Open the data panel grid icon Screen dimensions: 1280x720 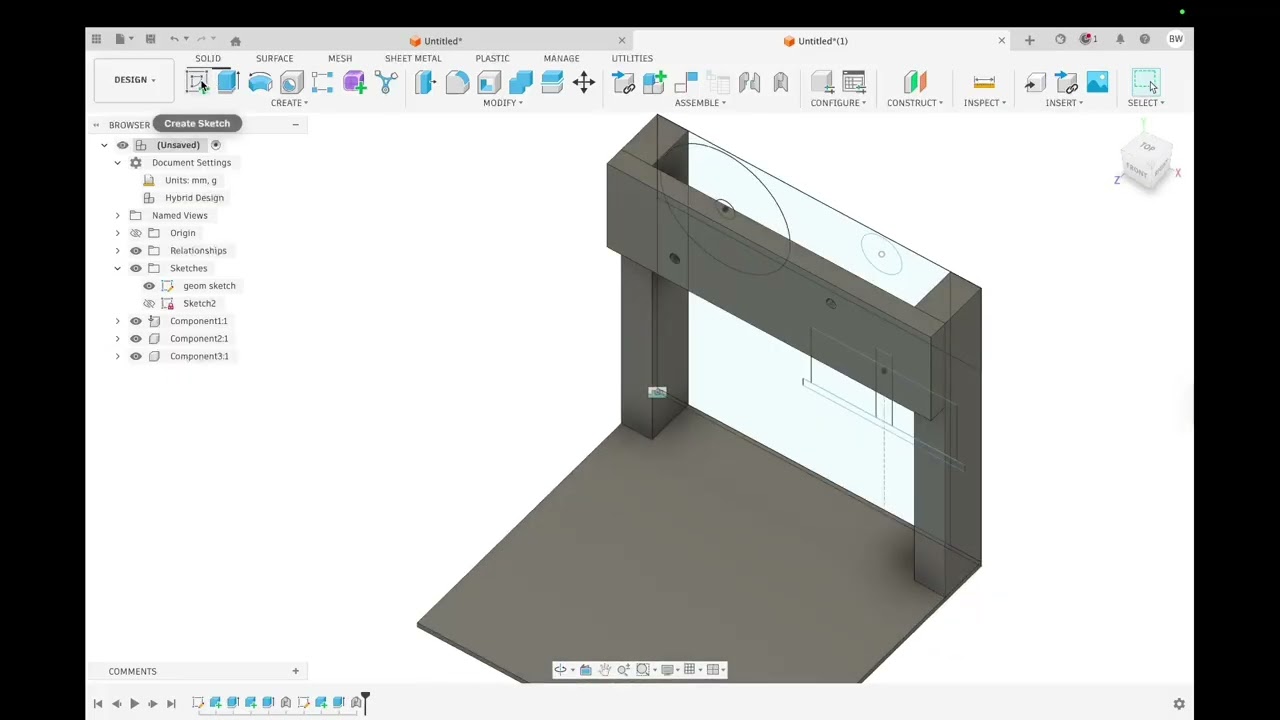pyautogui.click(x=96, y=39)
